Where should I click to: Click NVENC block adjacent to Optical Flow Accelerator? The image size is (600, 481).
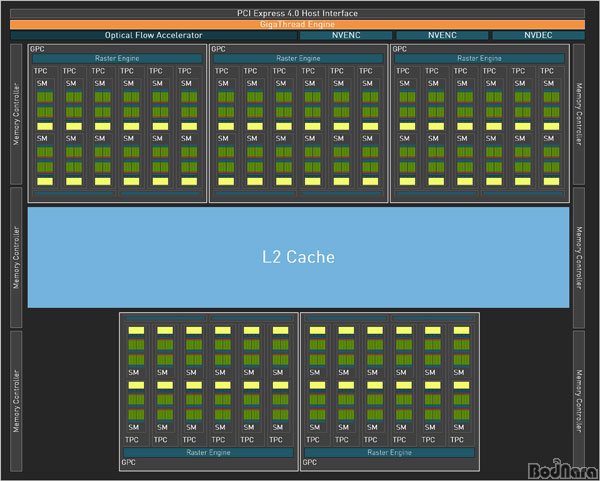point(346,36)
